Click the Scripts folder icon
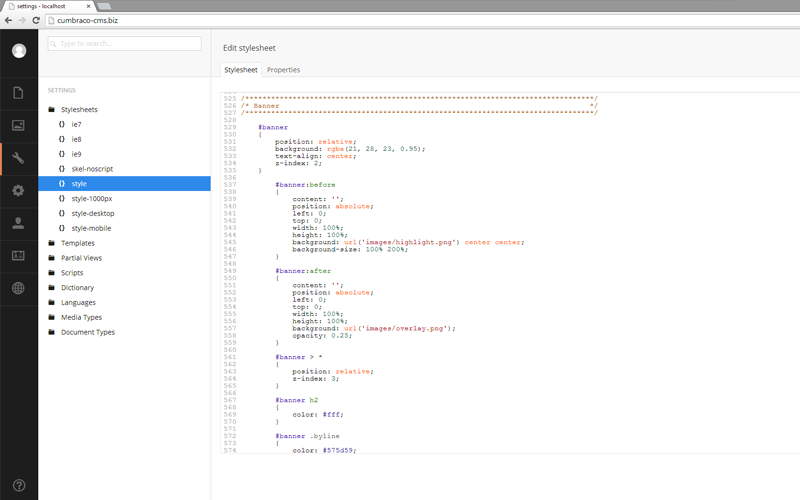Image resolution: width=800 pixels, height=500 pixels. coord(52,272)
